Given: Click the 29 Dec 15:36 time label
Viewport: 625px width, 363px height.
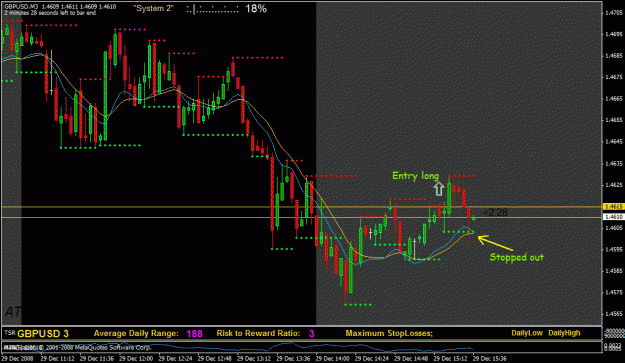Looking at the screenshot, I should (x=490, y=359).
